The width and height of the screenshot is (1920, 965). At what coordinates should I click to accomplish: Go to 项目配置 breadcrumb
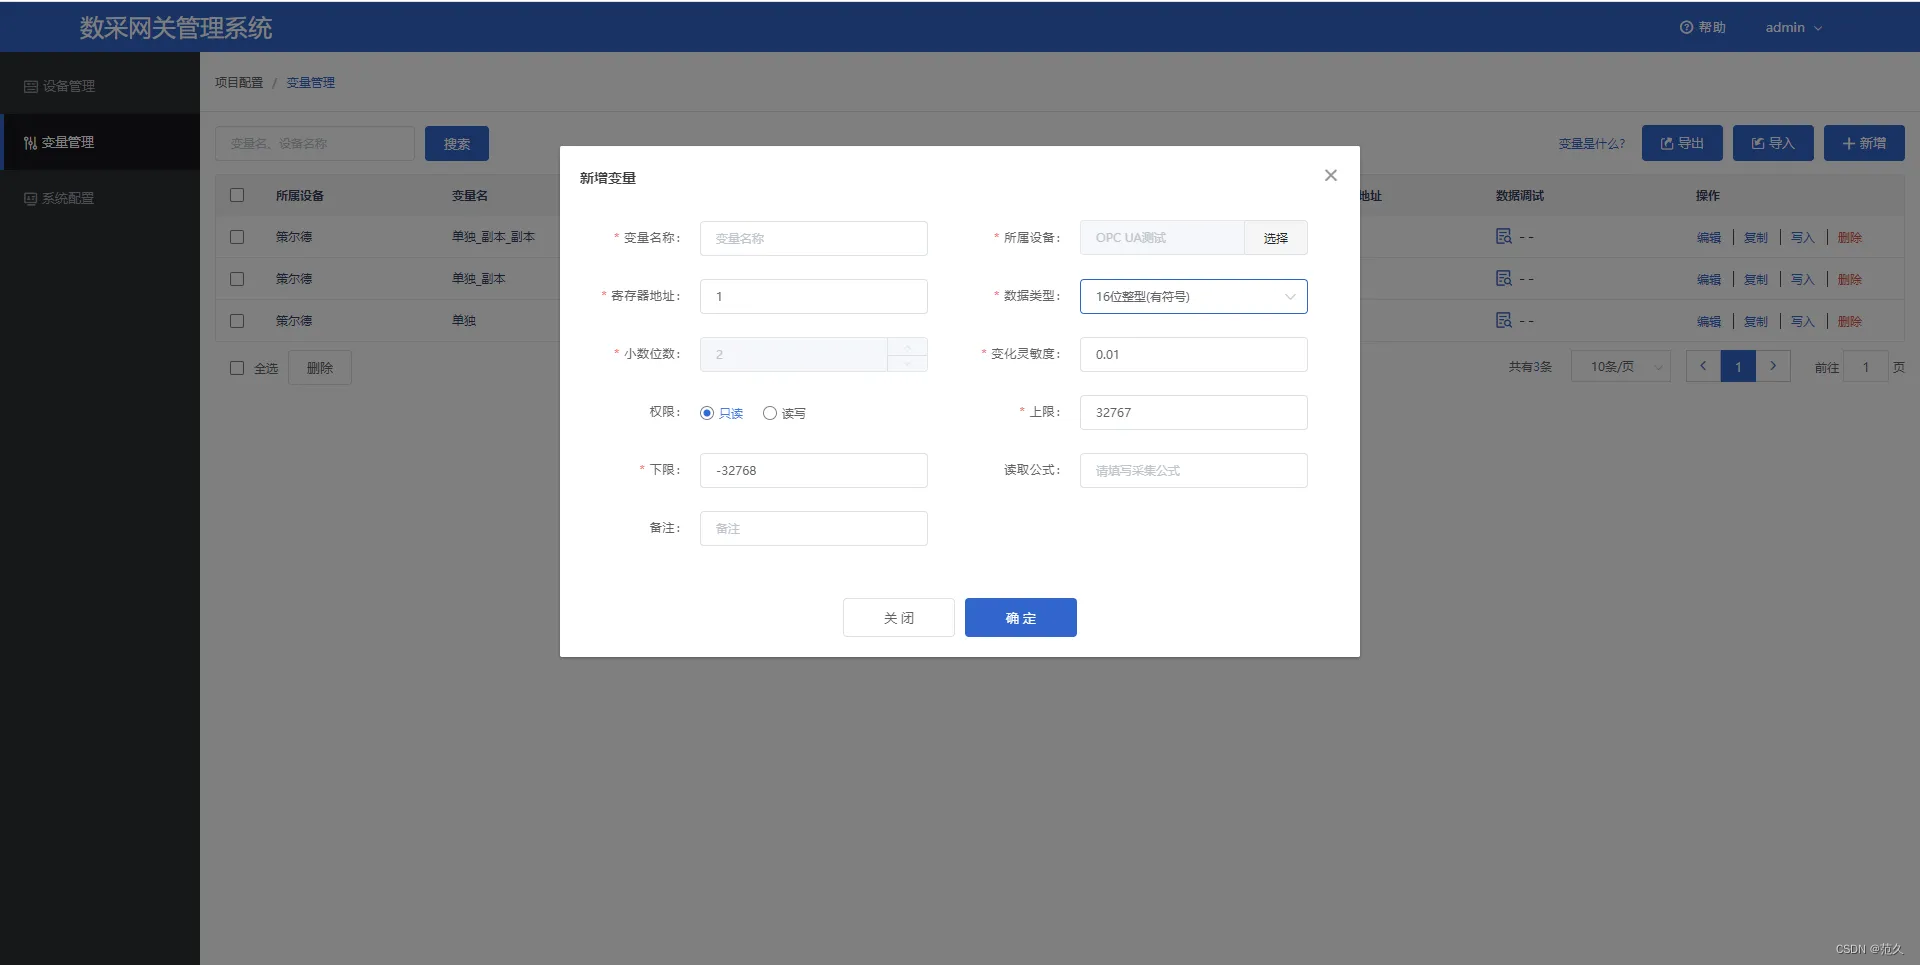click(x=239, y=82)
